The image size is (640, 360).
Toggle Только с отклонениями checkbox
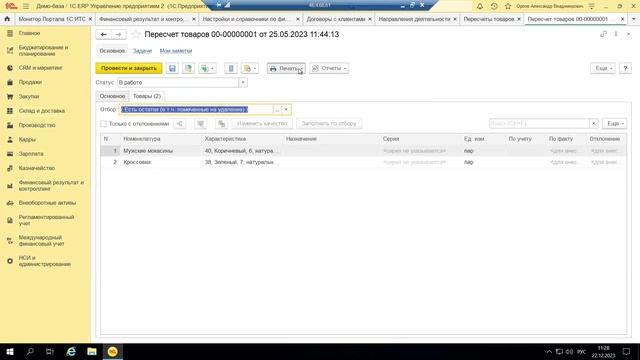pos(104,124)
